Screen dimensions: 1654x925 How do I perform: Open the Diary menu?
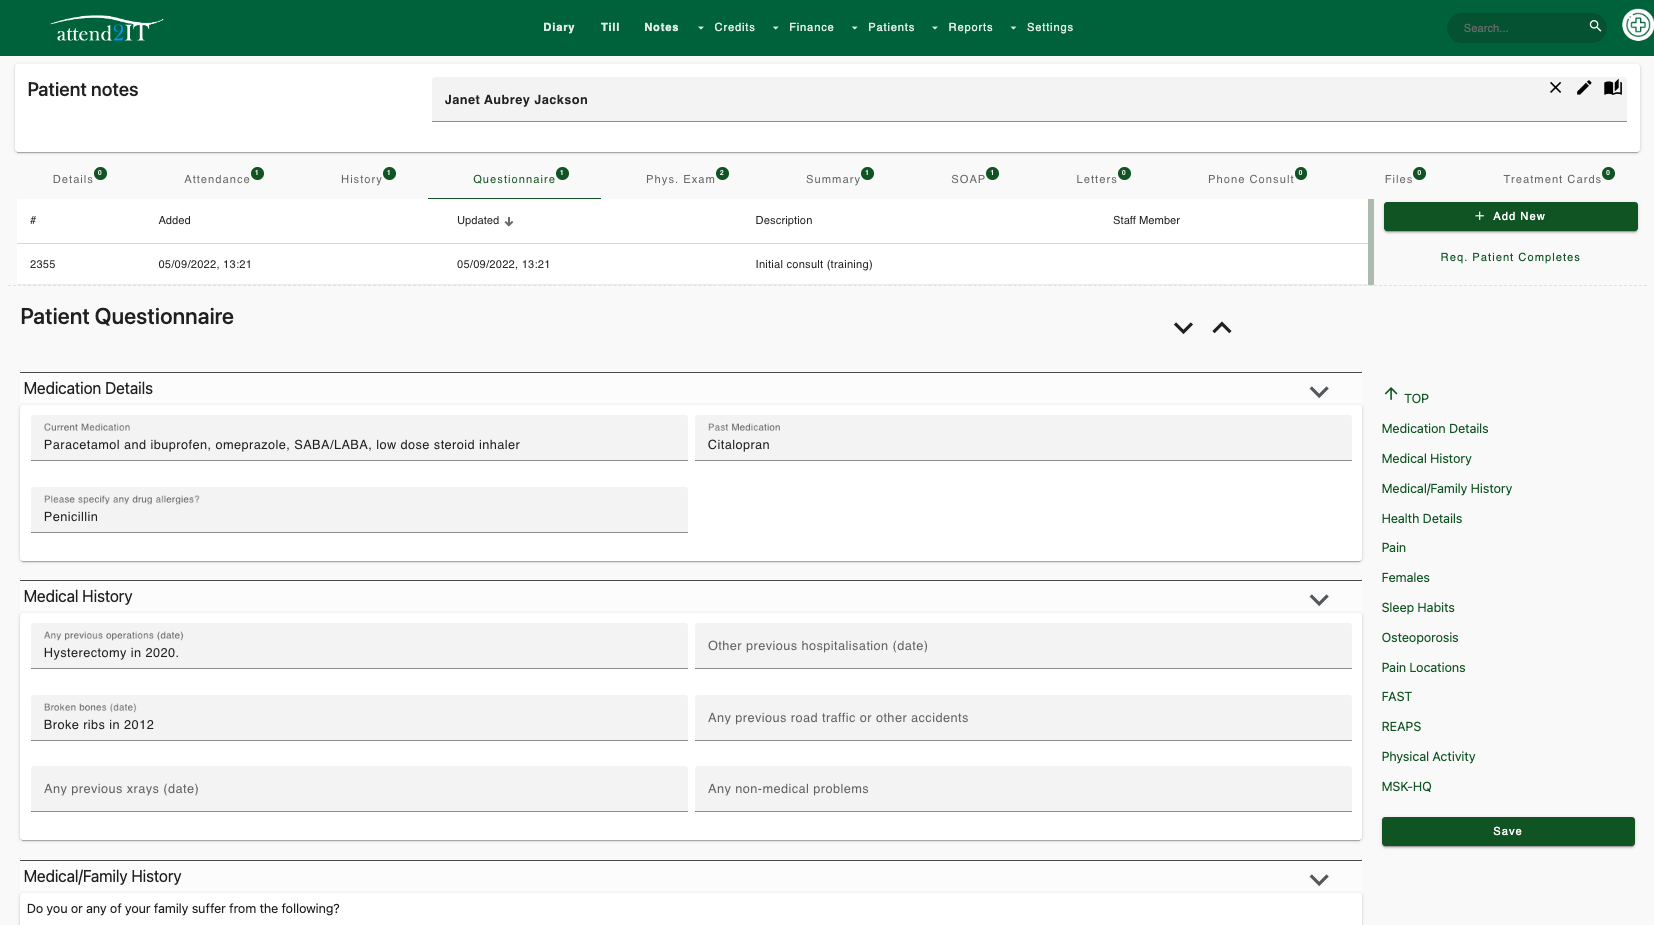coord(559,27)
